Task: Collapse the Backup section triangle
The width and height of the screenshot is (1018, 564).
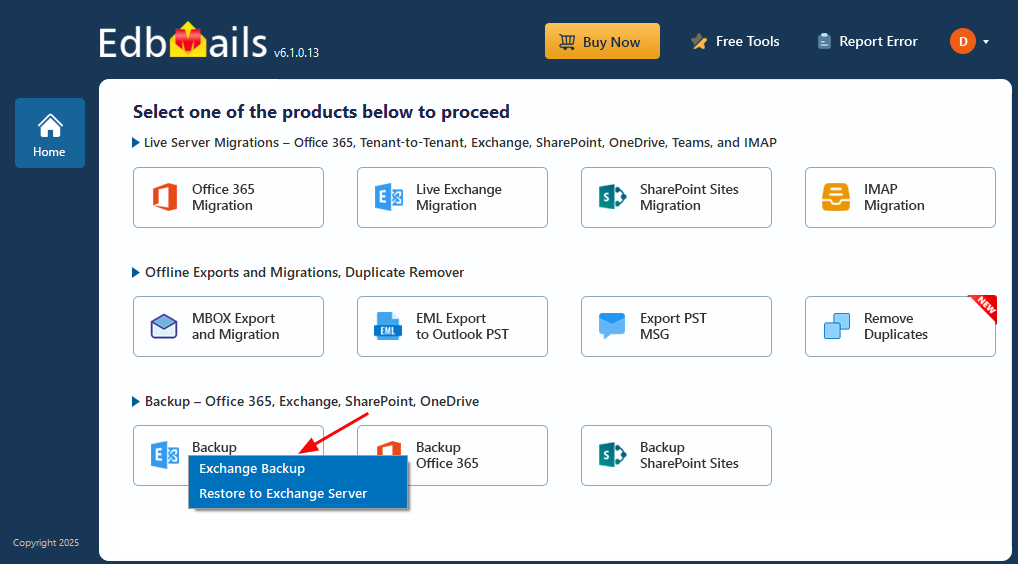Action: [136, 402]
